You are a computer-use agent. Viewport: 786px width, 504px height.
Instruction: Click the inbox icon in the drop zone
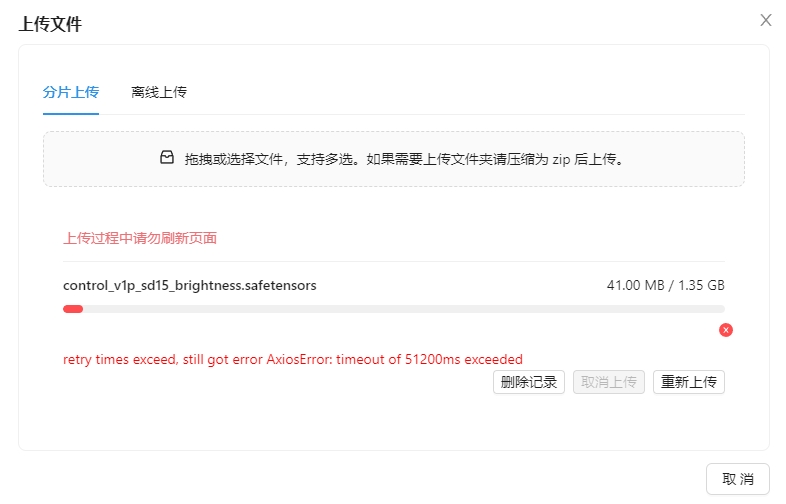167,157
